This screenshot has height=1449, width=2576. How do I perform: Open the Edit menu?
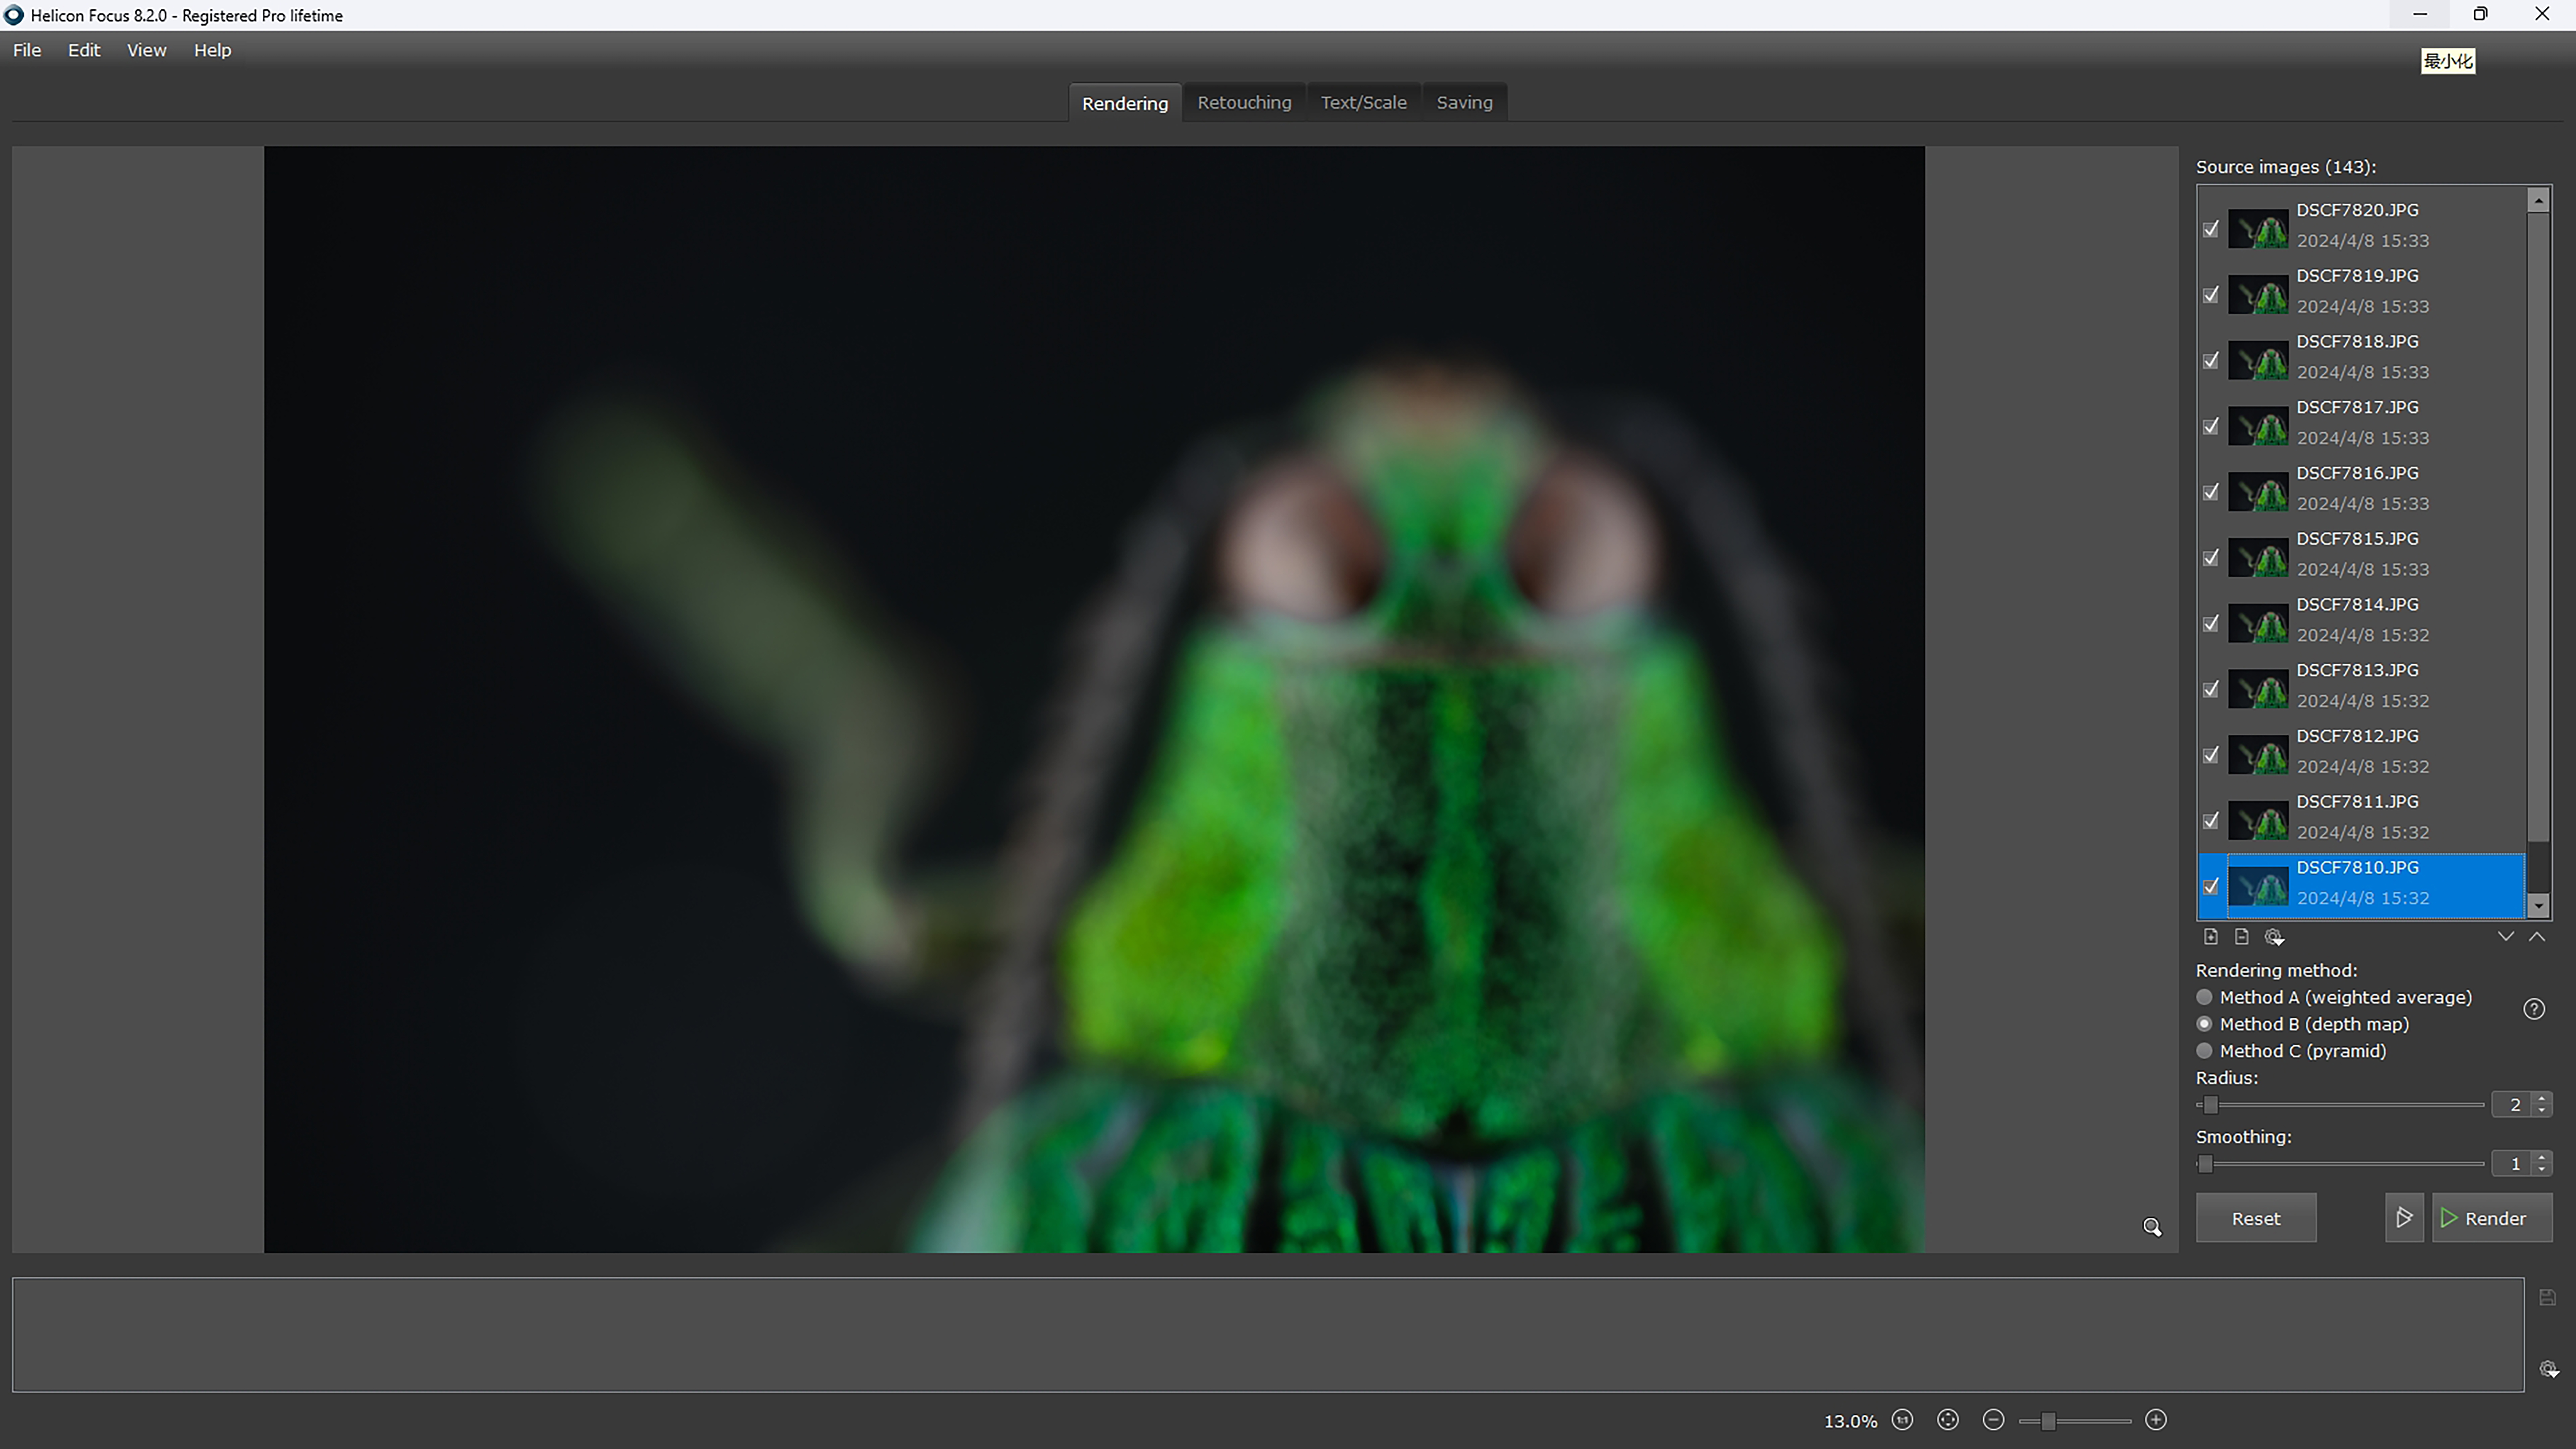pyautogui.click(x=84, y=50)
